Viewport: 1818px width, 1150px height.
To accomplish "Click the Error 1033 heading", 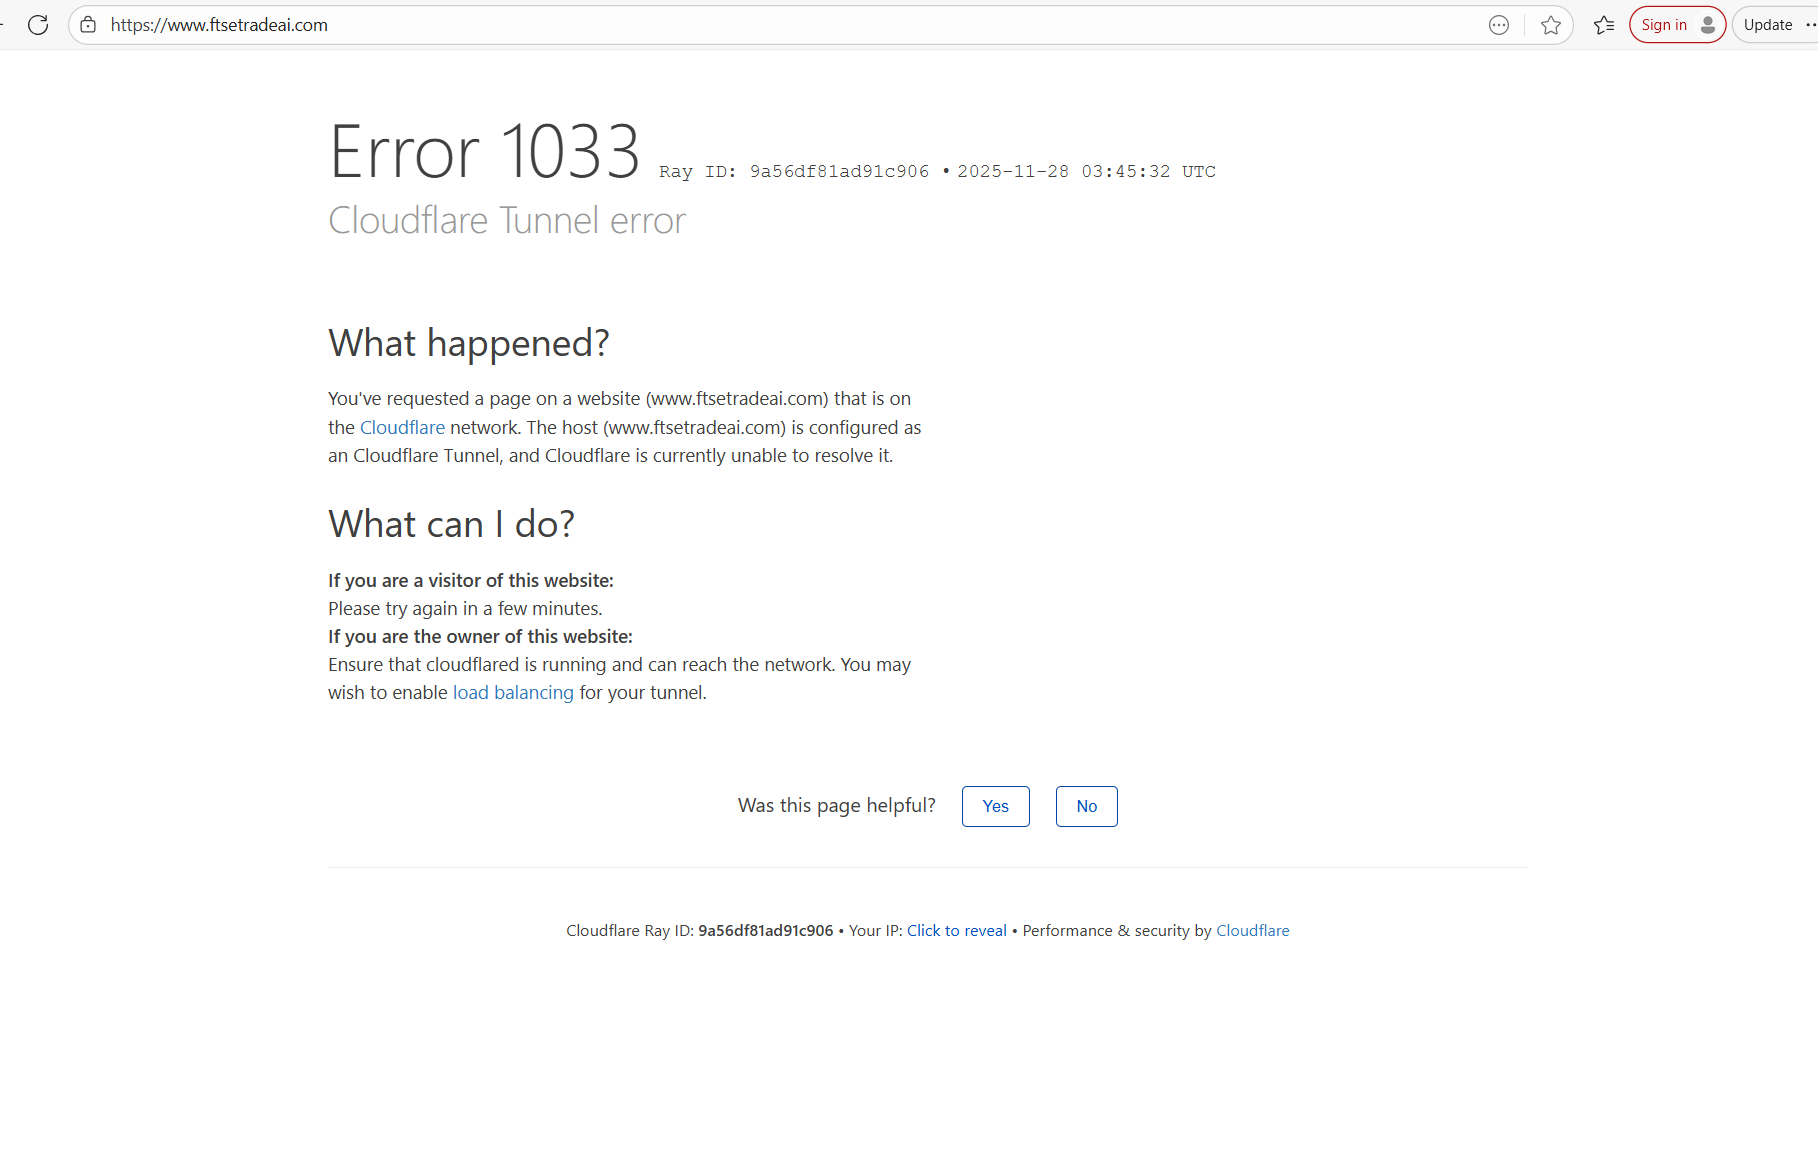I will coord(484,152).
